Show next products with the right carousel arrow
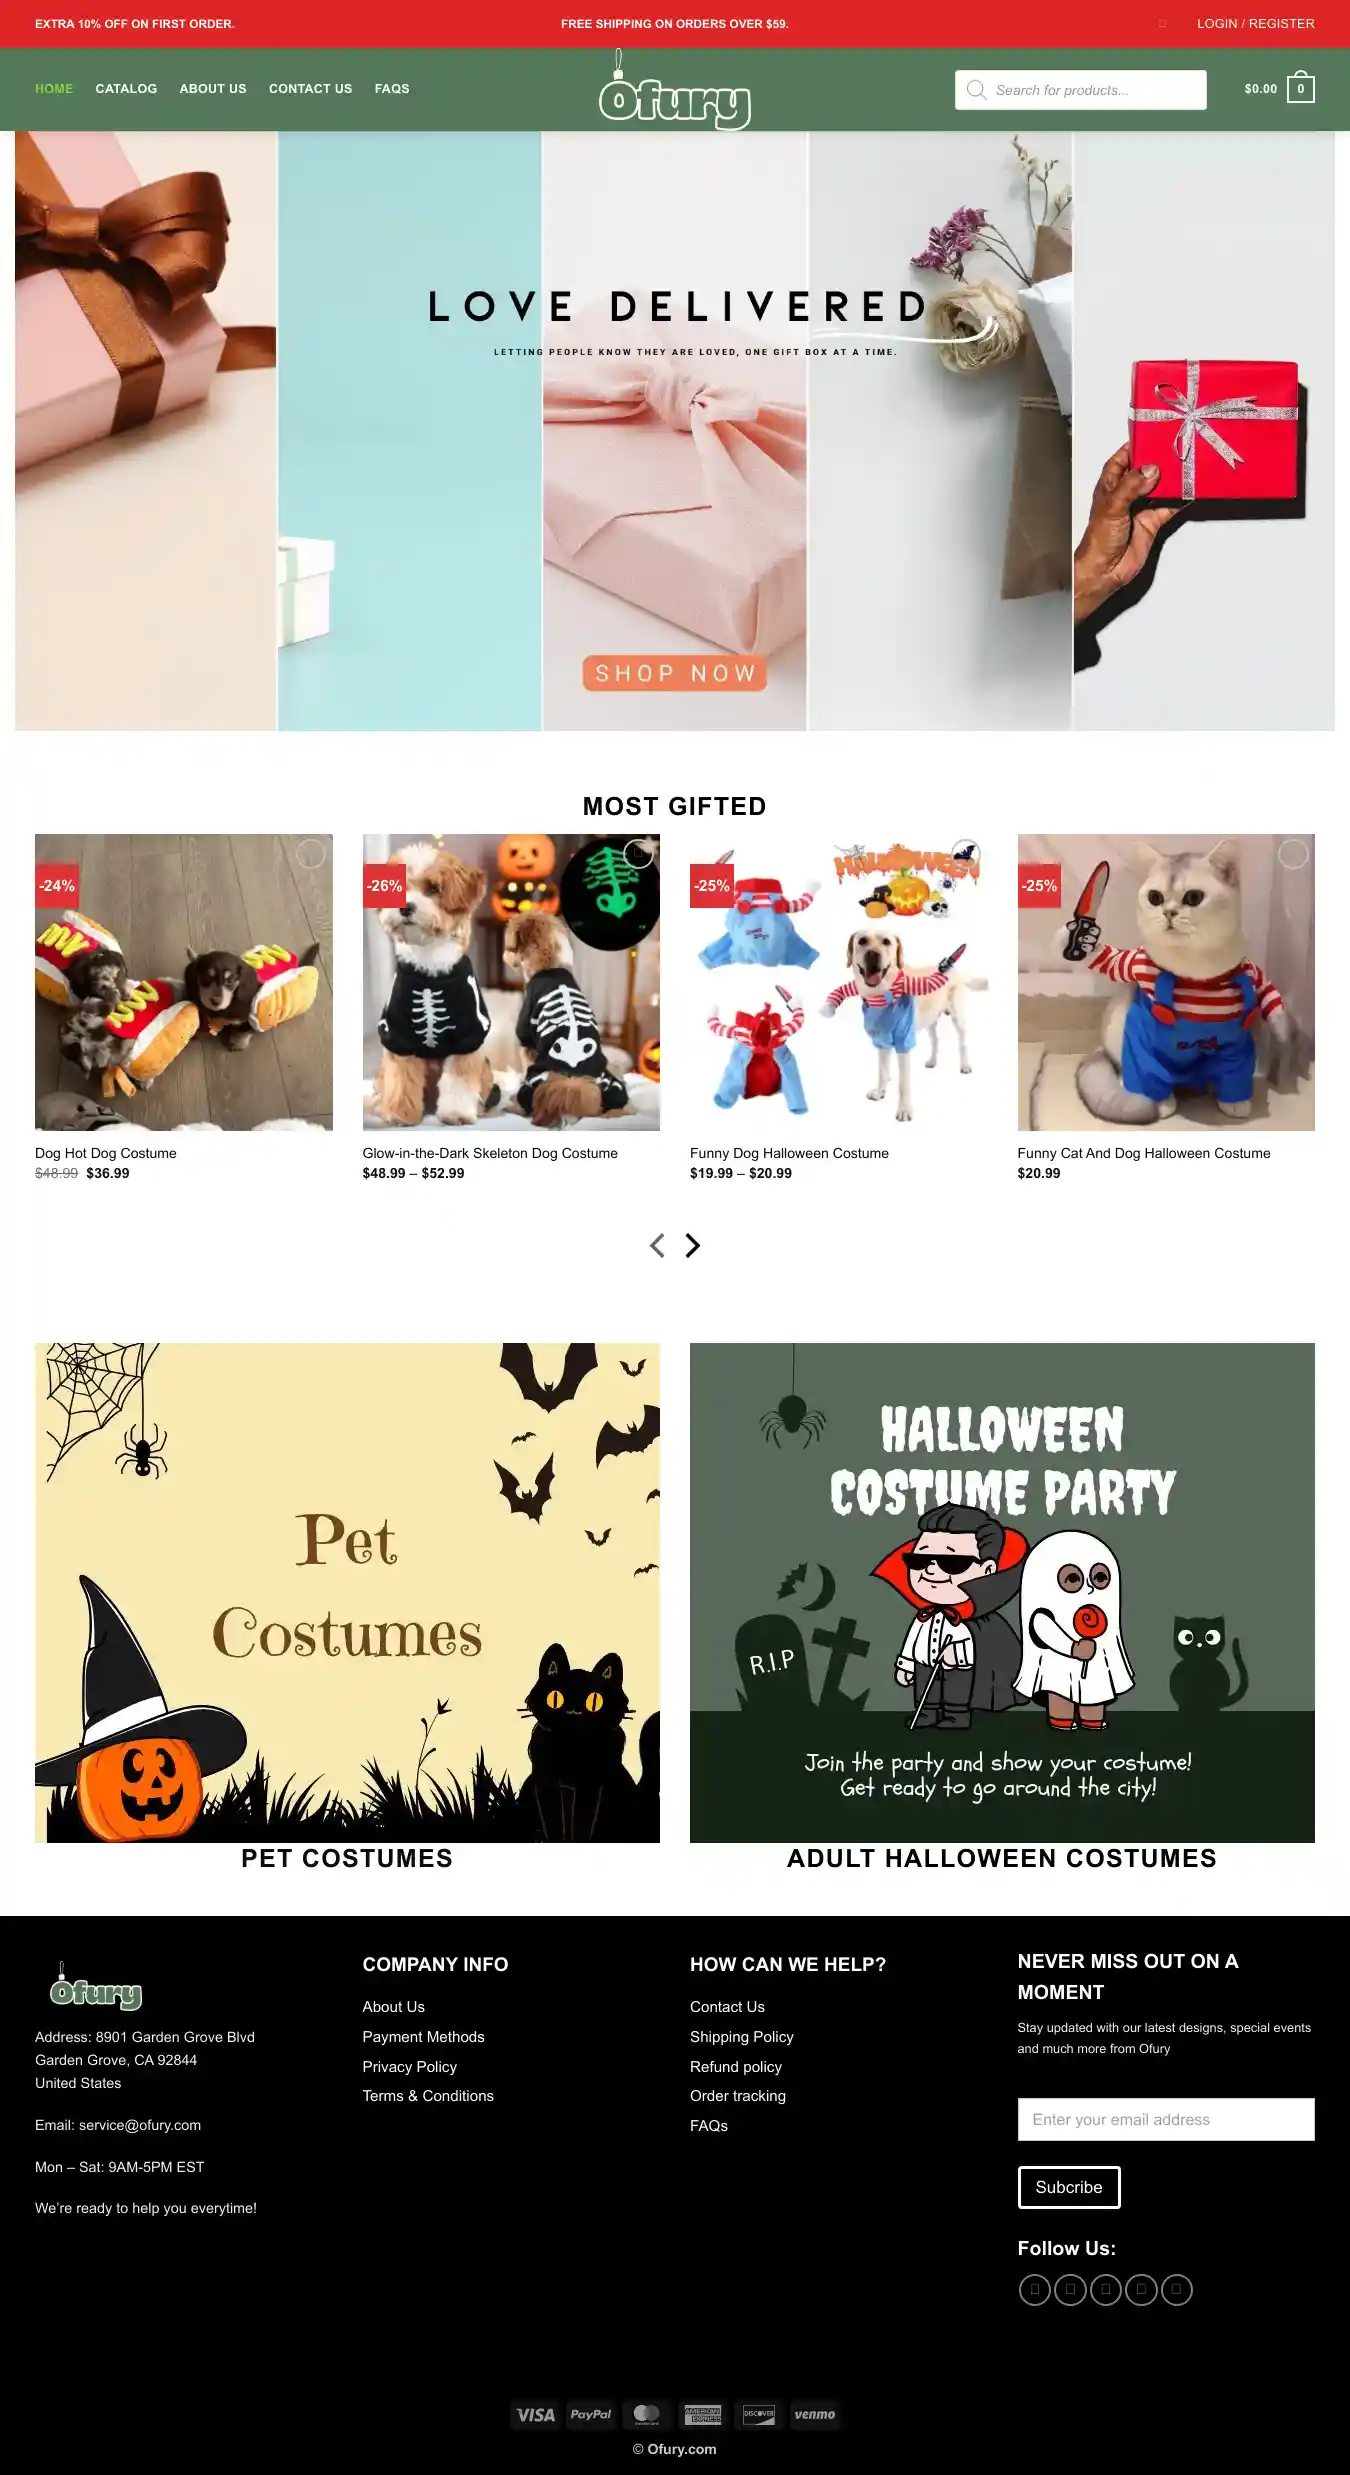This screenshot has height=2475, width=1350. [692, 1245]
